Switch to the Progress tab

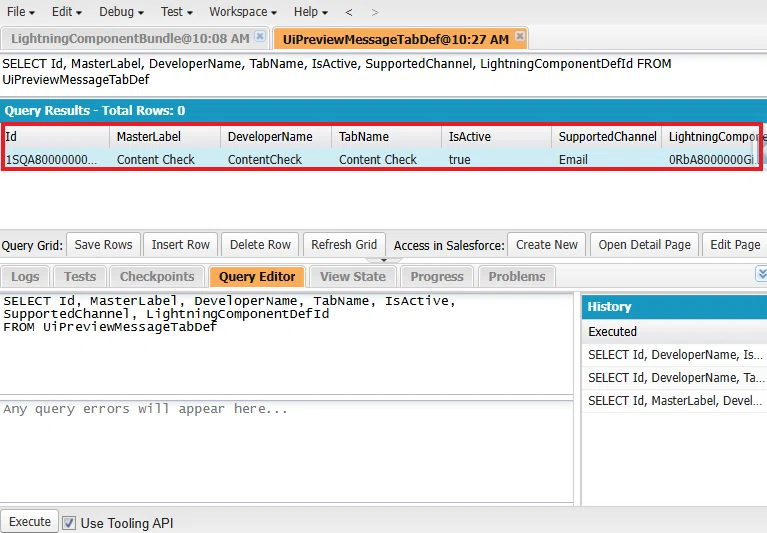click(x=437, y=277)
